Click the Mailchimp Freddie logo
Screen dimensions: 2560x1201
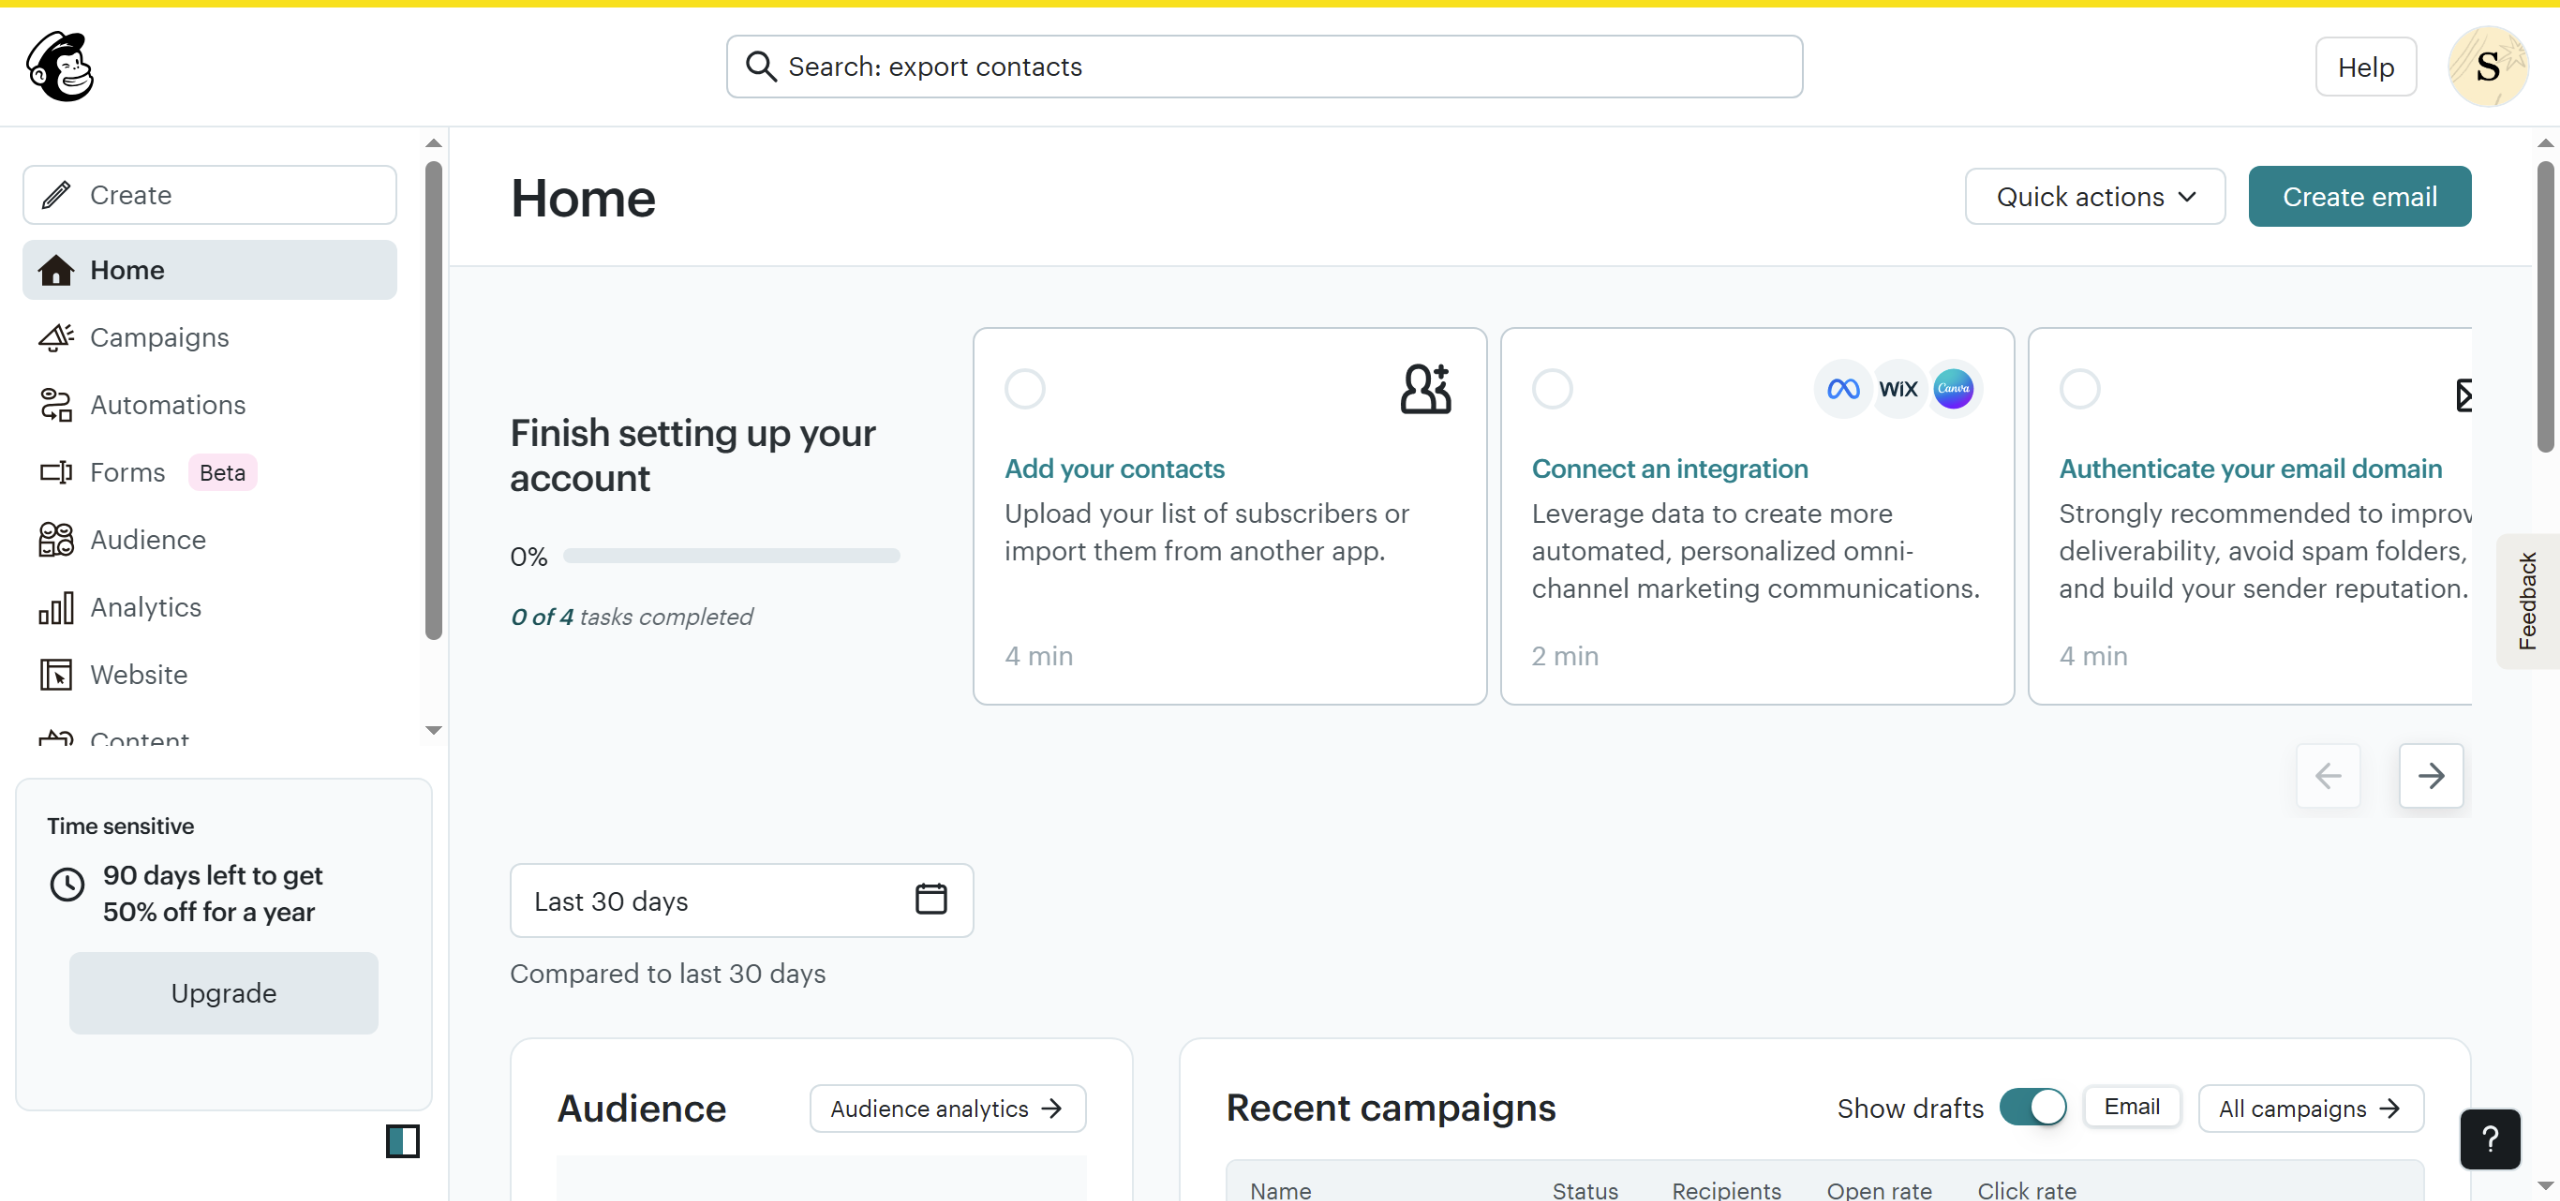click(60, 66)
